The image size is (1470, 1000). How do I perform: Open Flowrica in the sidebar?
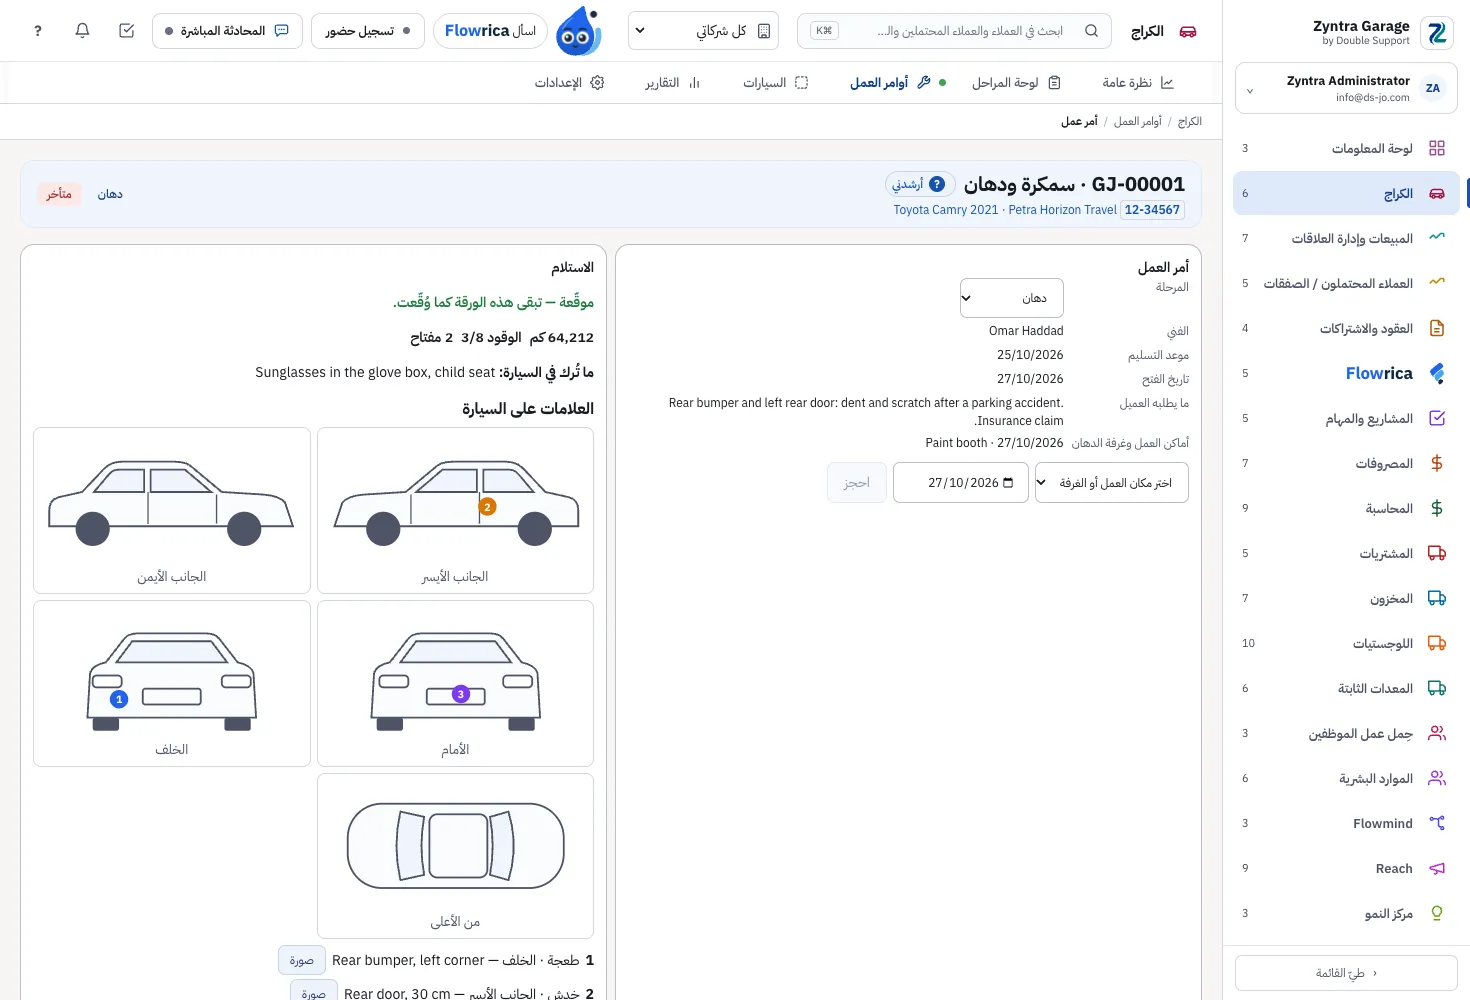(1345, 373)
